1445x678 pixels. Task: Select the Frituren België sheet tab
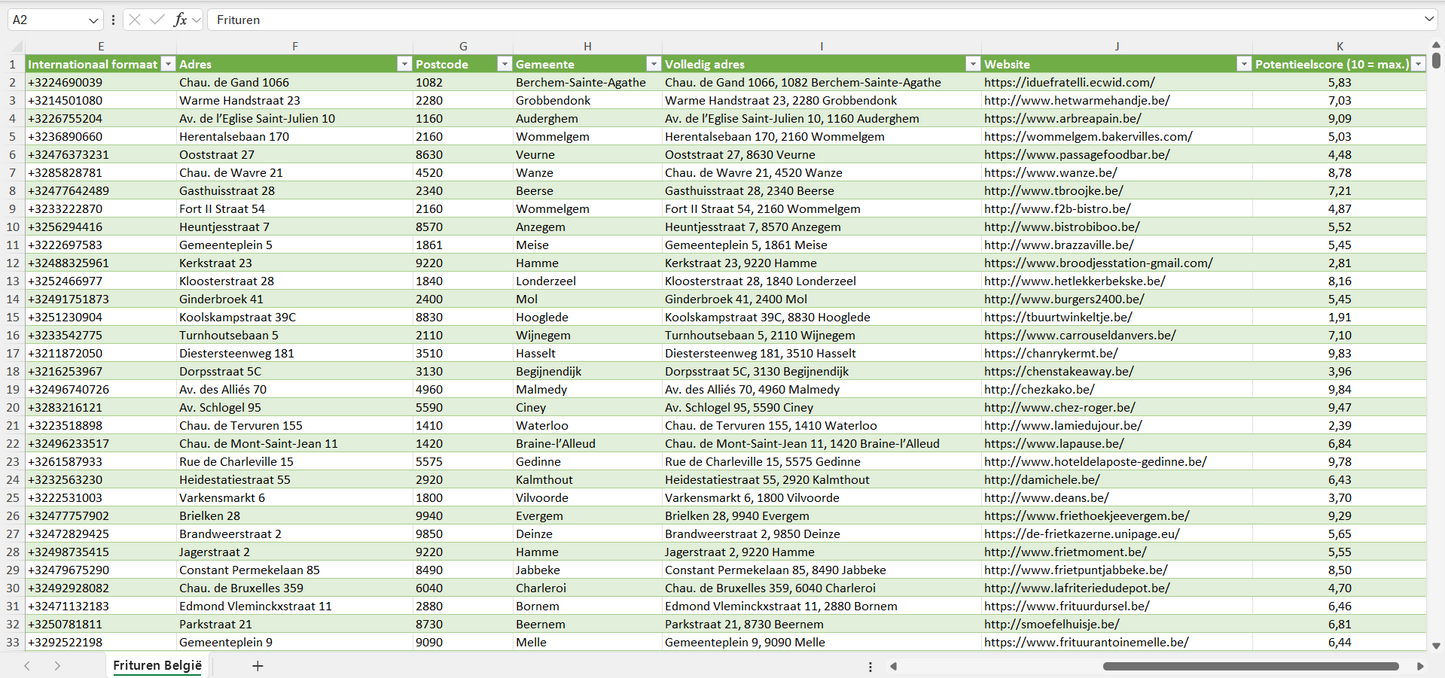[157, 666]
